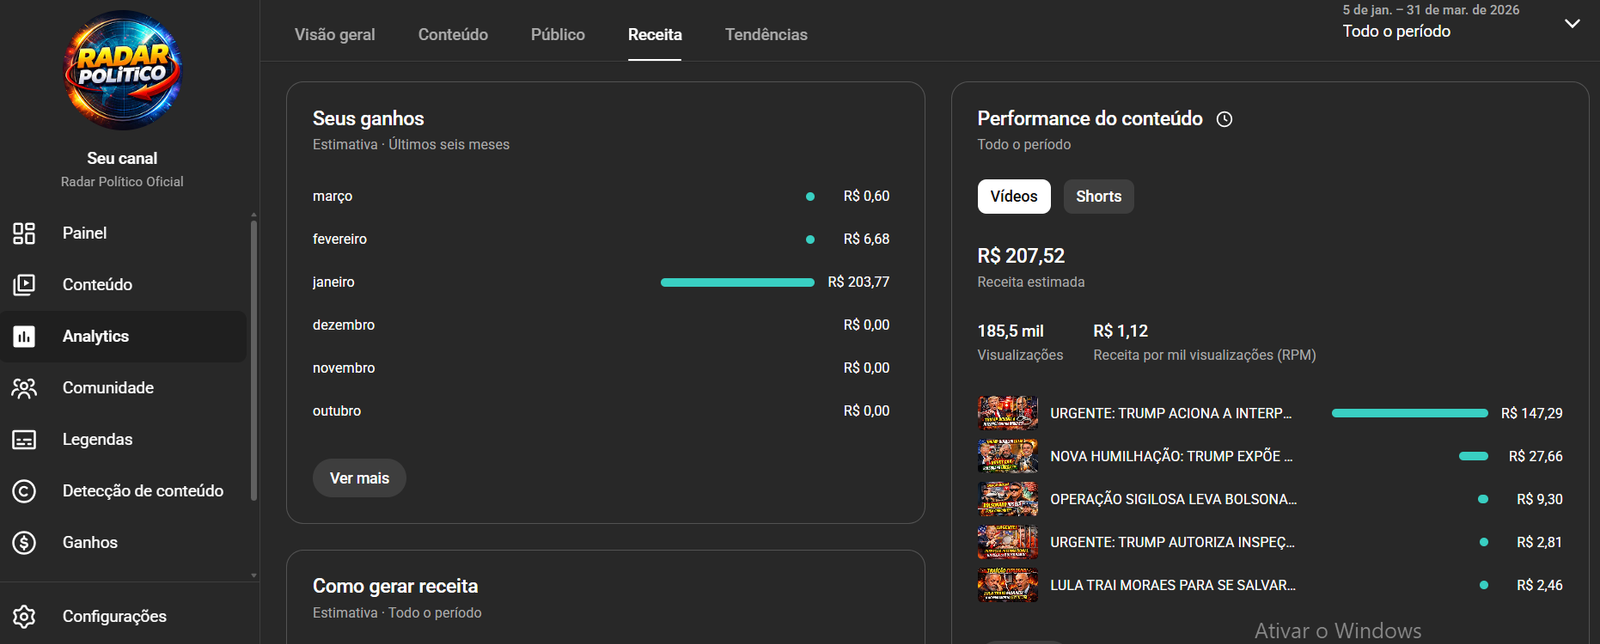Viewport: 1600px width, 644px height.
Task: Click the janeiro earnings bar
Action: click(x=738, y=283)
